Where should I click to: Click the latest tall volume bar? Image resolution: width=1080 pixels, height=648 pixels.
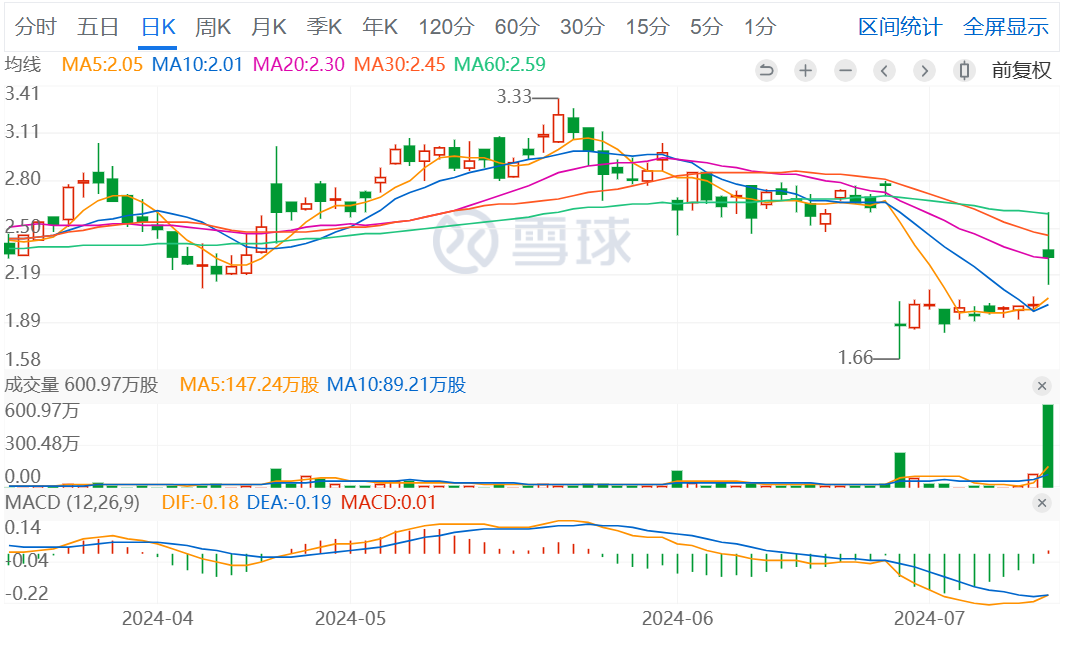pos(1048,446)
